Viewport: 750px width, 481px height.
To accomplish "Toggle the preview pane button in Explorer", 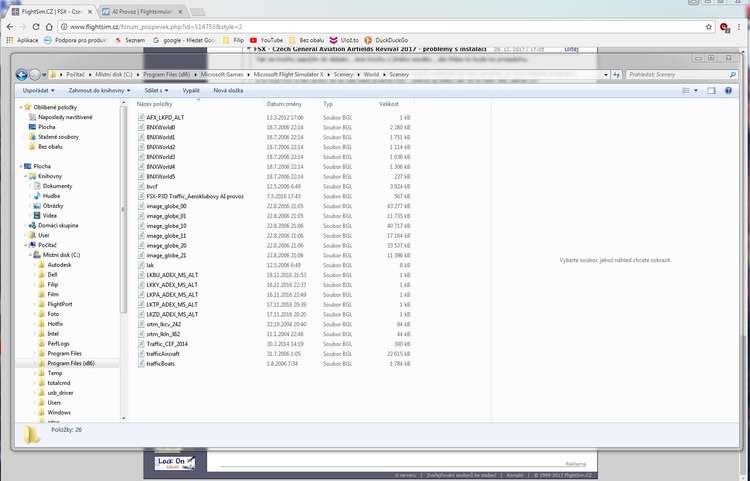I will tap(711, 90).
